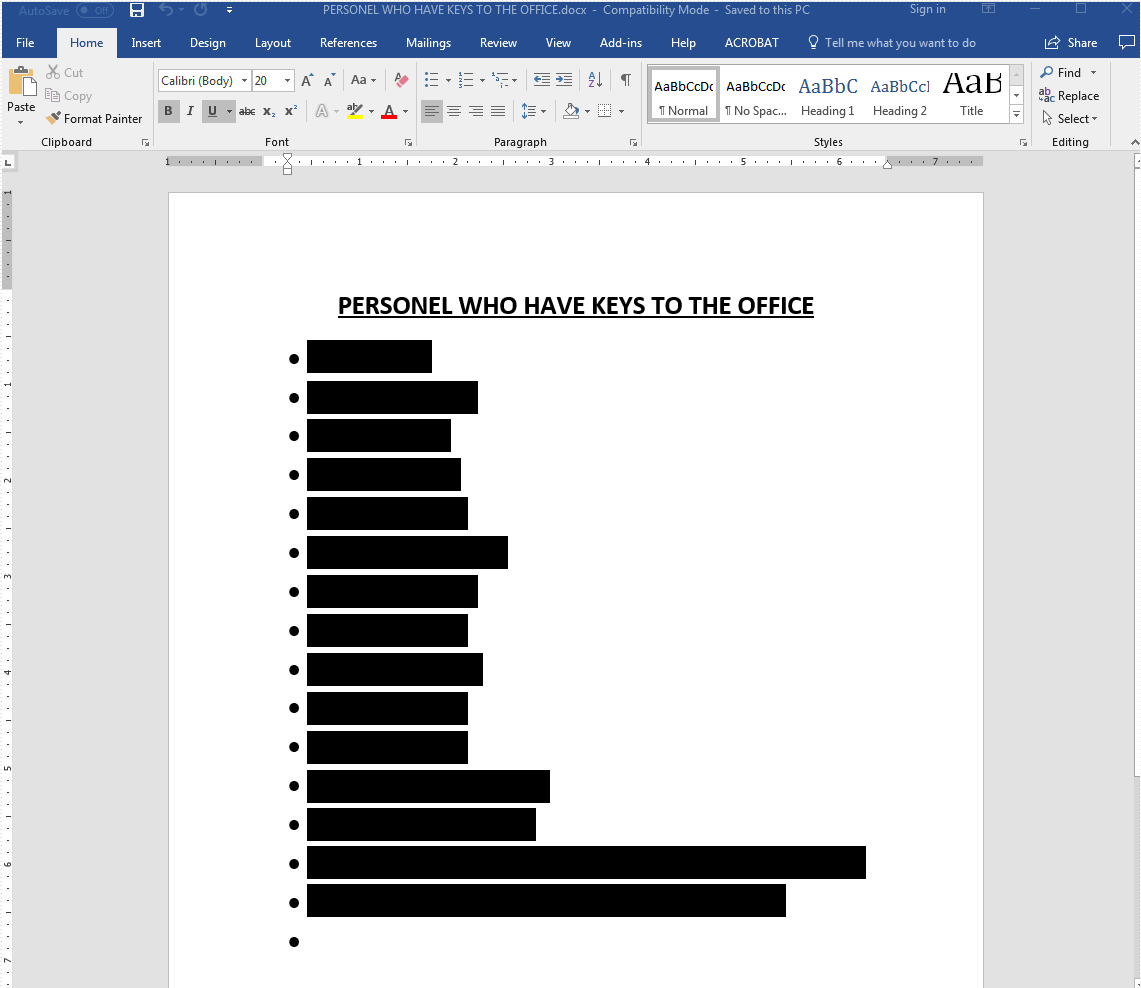
Task: Clear all formatting with eraser icon
Action: point(401,80)
